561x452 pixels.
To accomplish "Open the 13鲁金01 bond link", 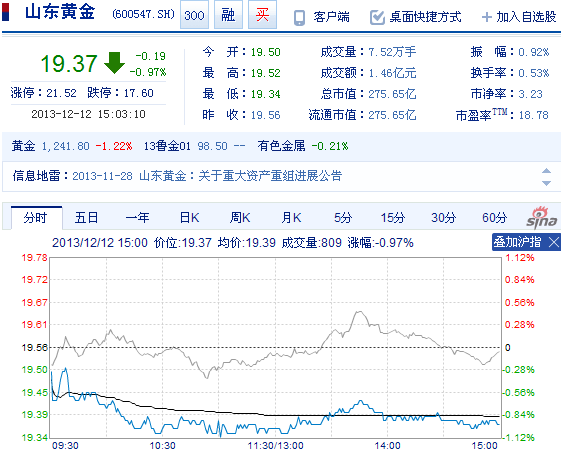I will point(167,146).
